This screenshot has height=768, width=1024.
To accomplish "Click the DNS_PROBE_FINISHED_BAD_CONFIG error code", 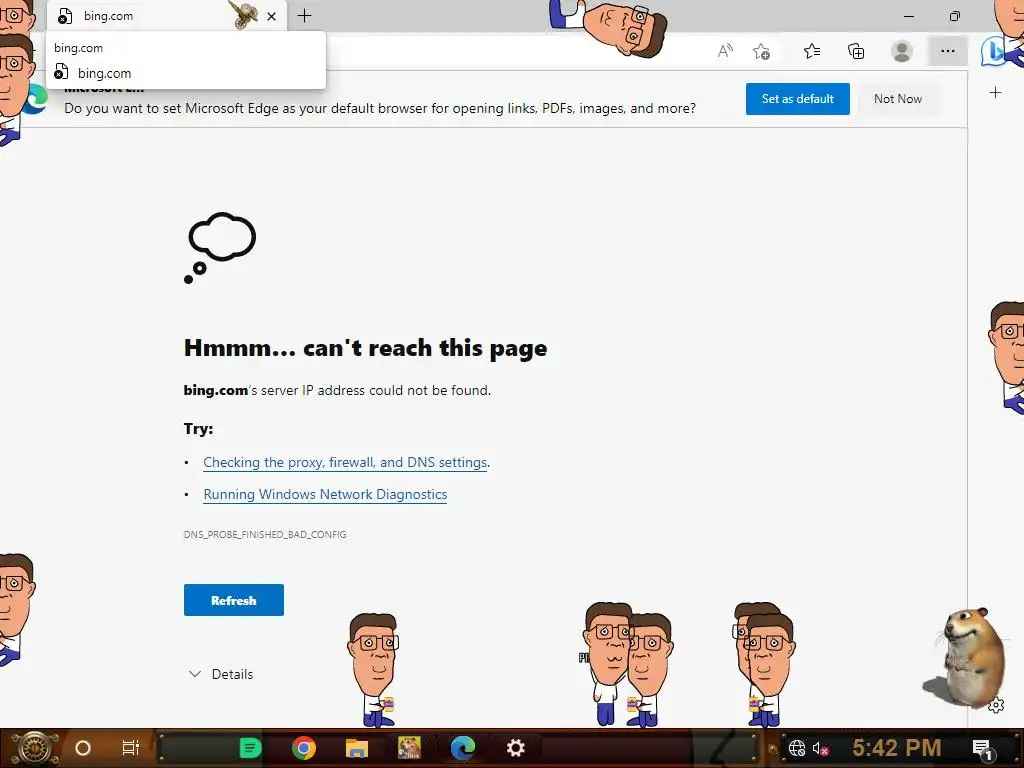I will [x=265, y=534].
